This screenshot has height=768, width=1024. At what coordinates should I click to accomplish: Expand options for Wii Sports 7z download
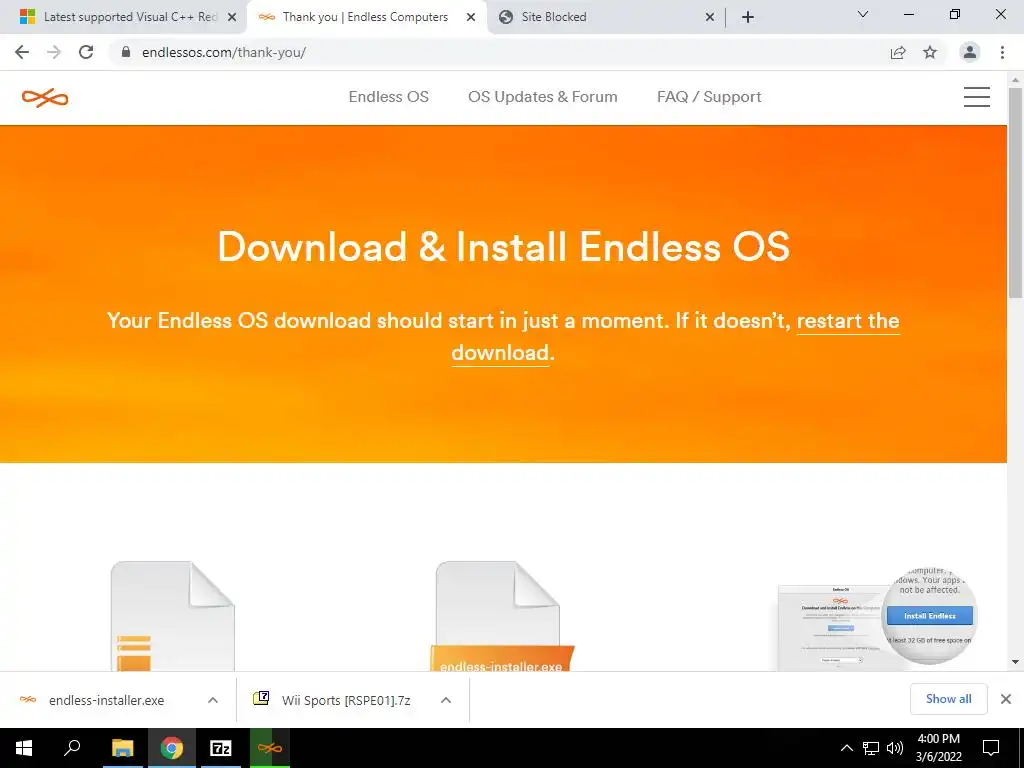click(x=446, y=700)
